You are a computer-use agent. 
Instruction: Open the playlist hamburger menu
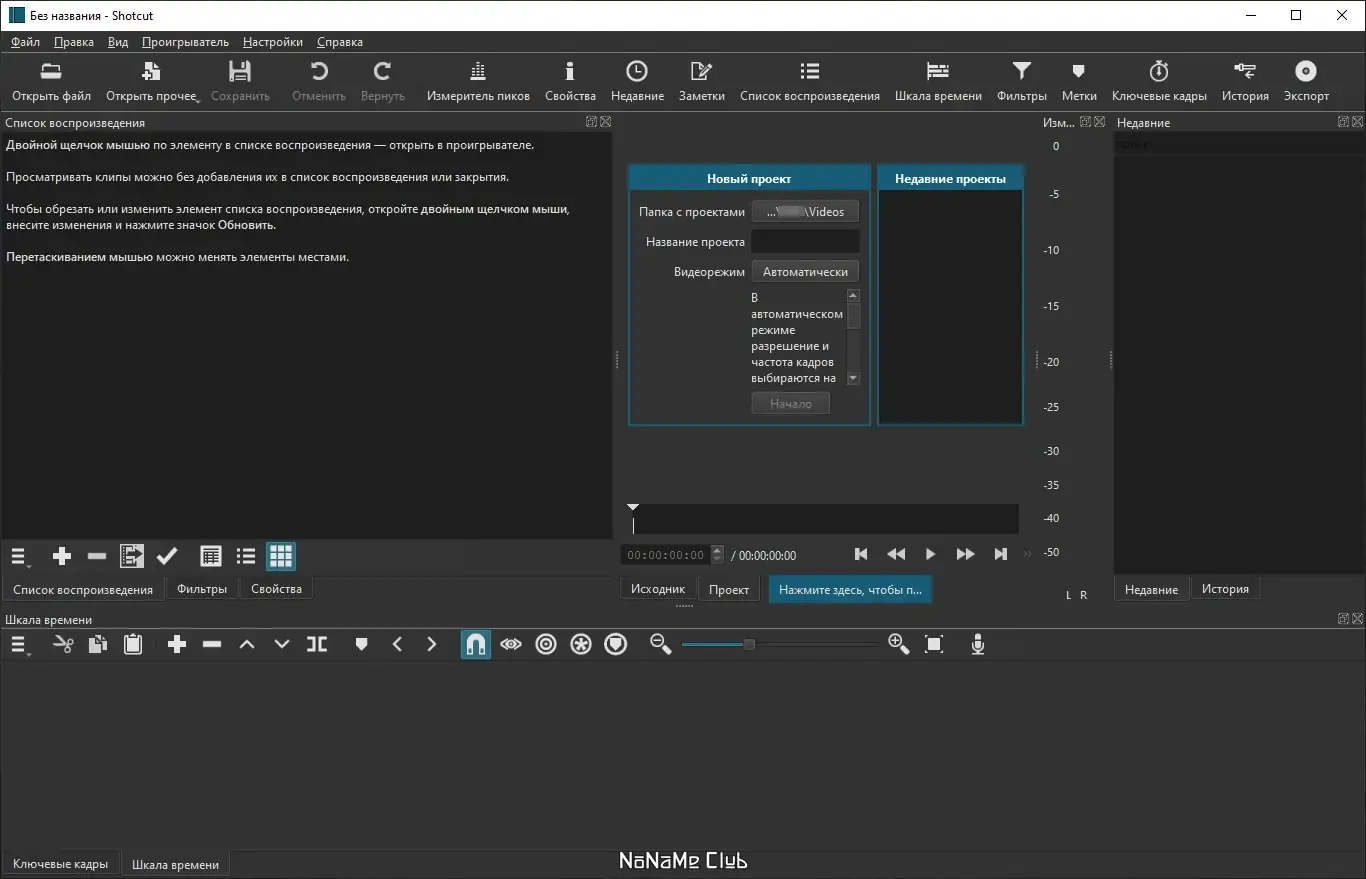coord(20,556)
